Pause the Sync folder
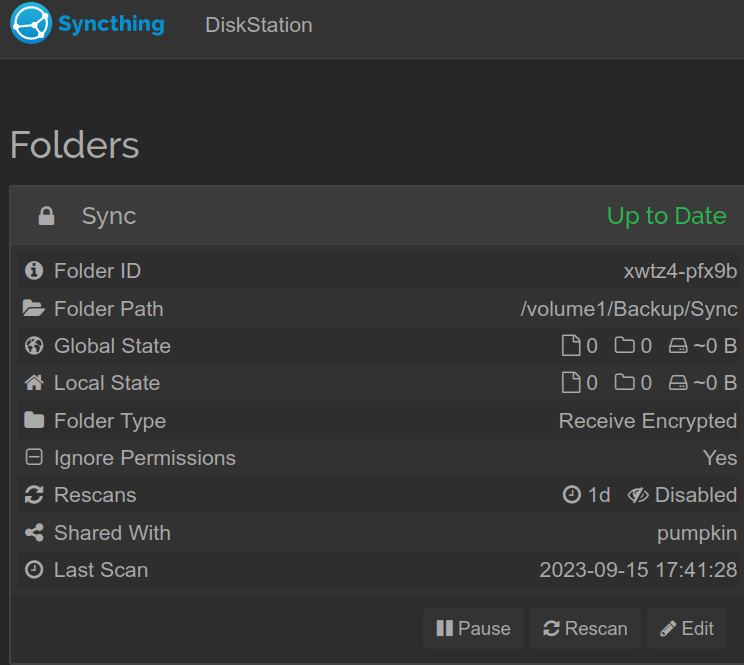The width and height of the screenshot is (744, 665). [x=473, y=628]
